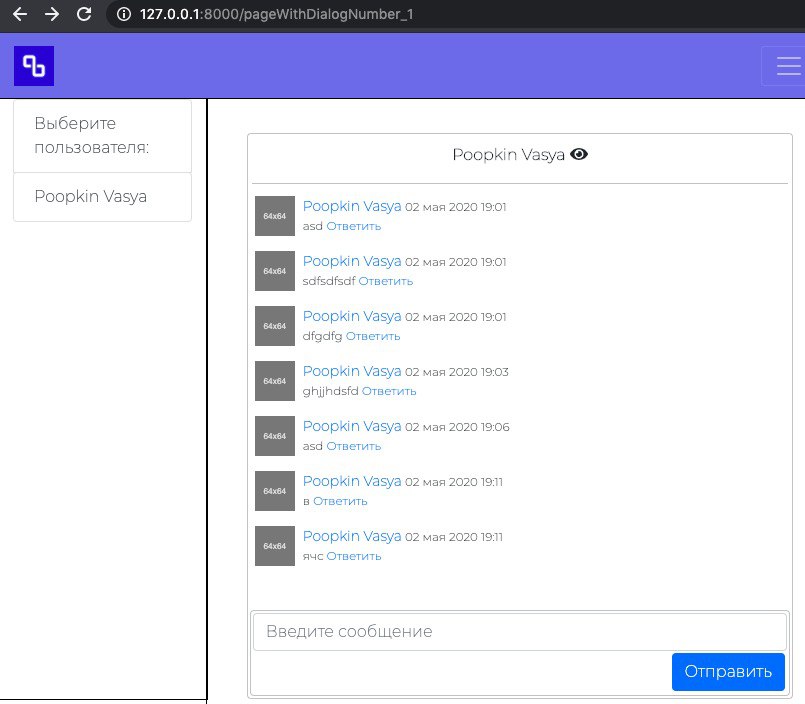The height and width of the screenshot is (704, 805).
Task: Click Ответить on the 'sdfsdfsdf' message
Action: [386, 281]
